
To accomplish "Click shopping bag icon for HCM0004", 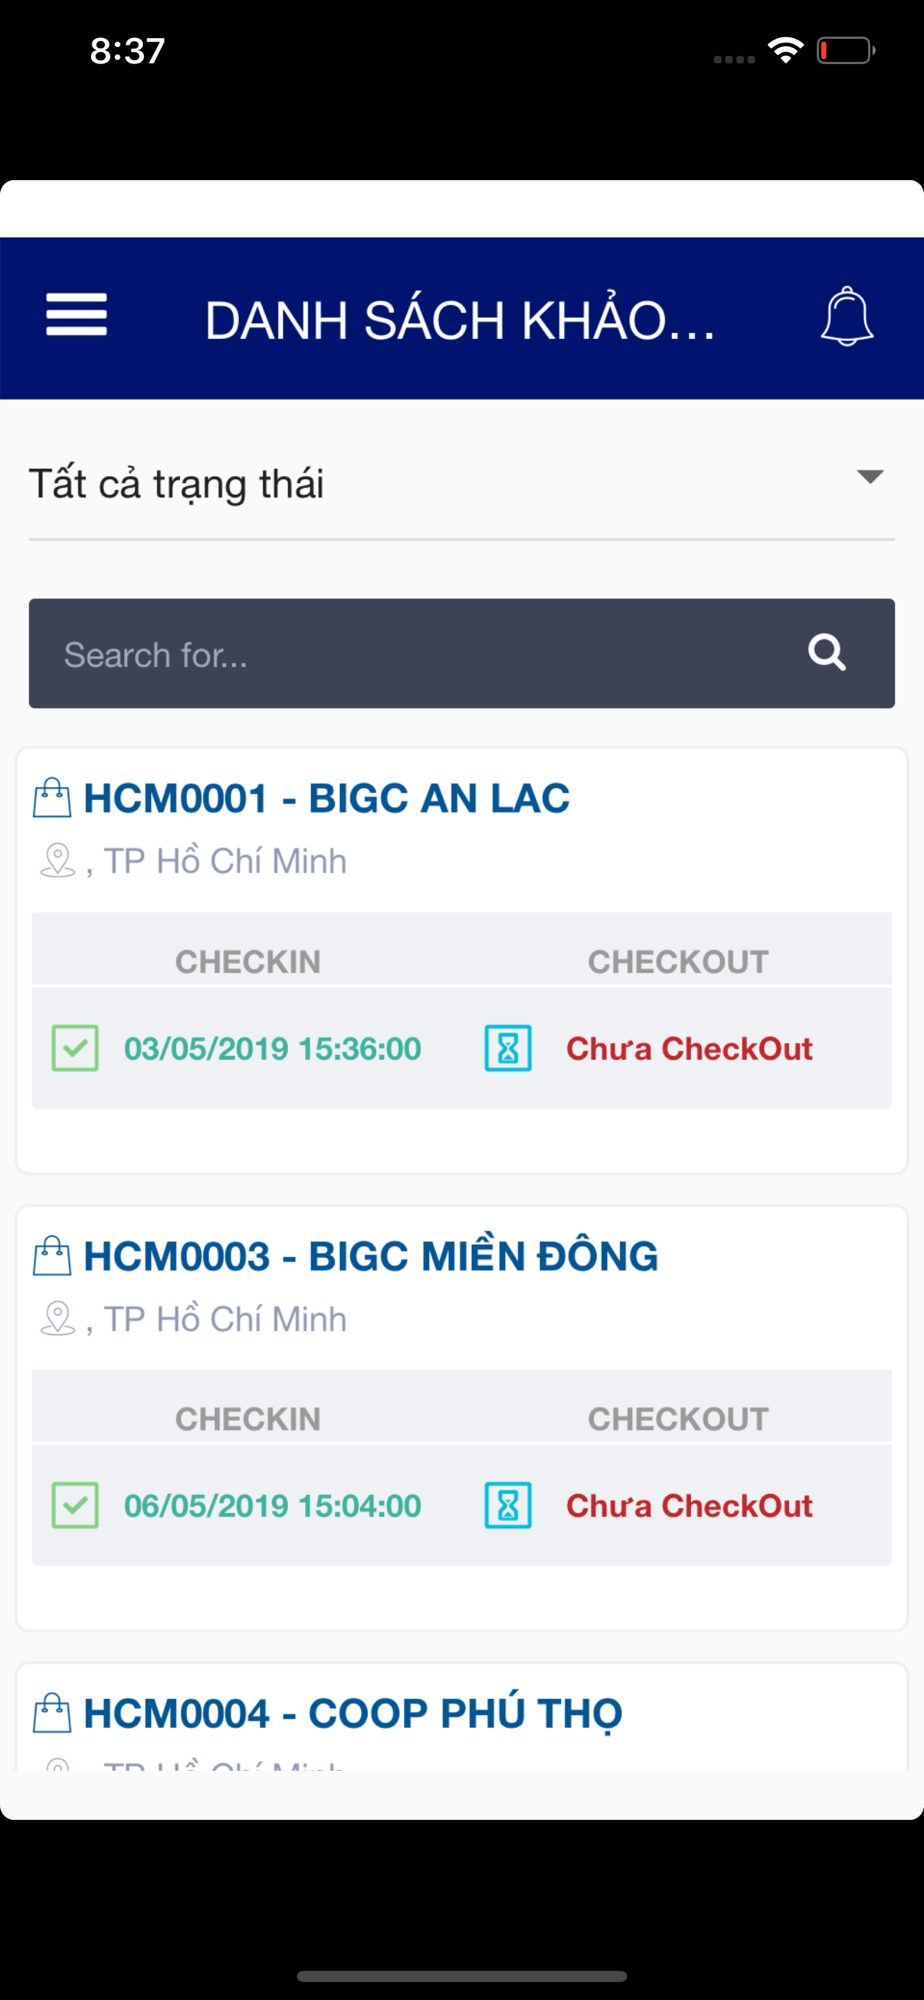I will [x=52, y=1713].
